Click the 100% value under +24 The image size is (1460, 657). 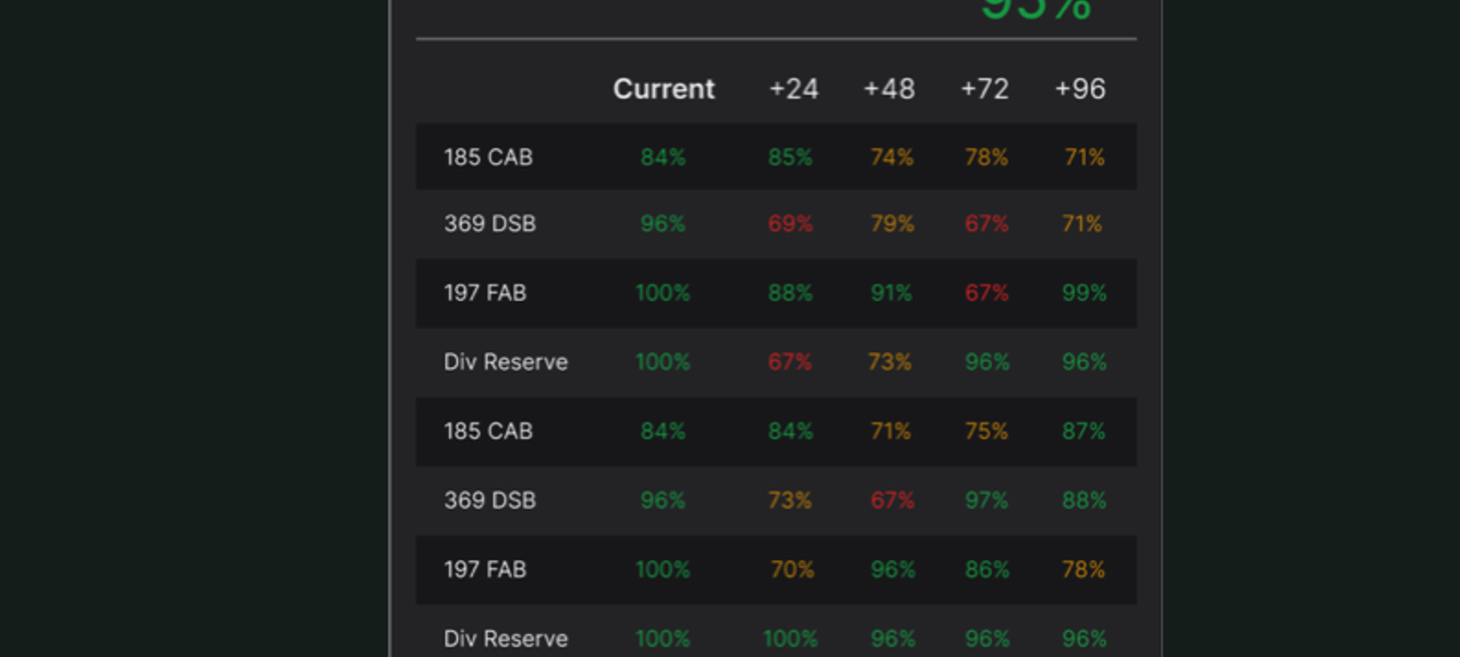pos(790,638)
